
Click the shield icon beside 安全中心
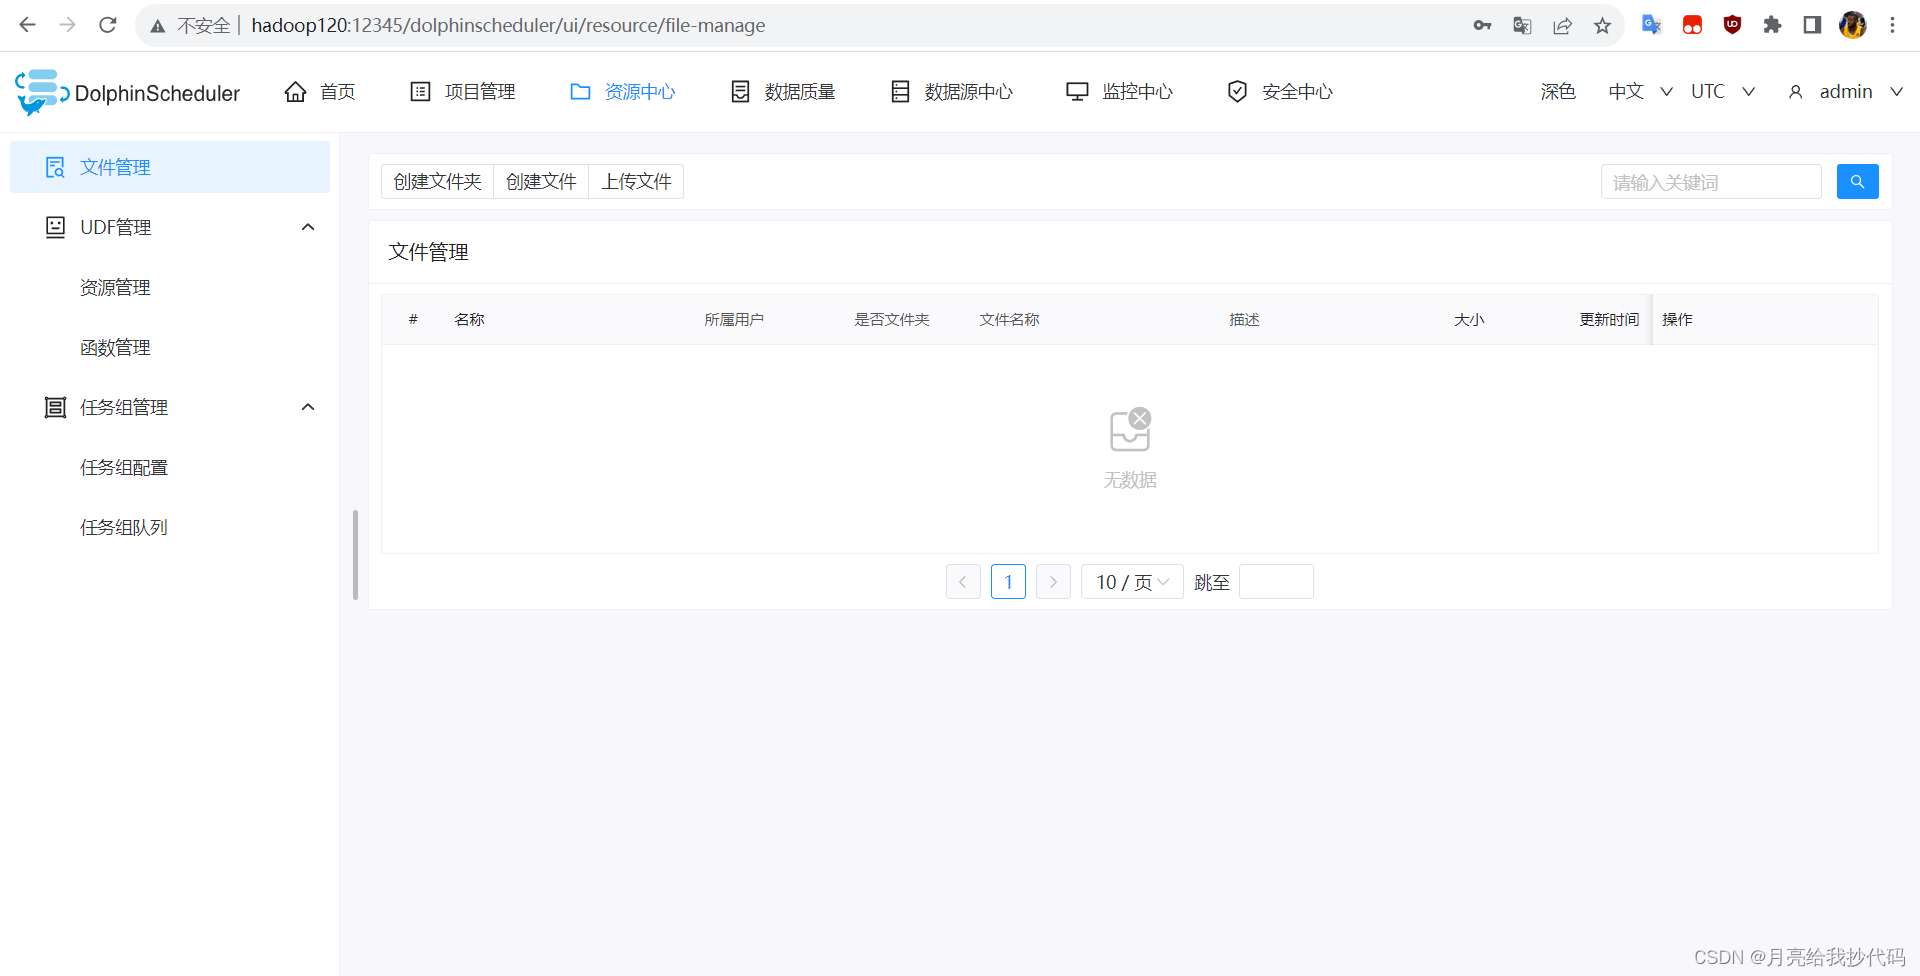click(1237, 92)
